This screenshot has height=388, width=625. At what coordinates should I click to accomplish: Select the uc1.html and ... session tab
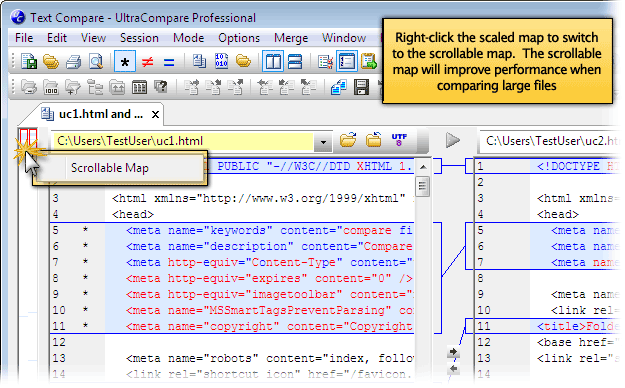click(92, 114)
